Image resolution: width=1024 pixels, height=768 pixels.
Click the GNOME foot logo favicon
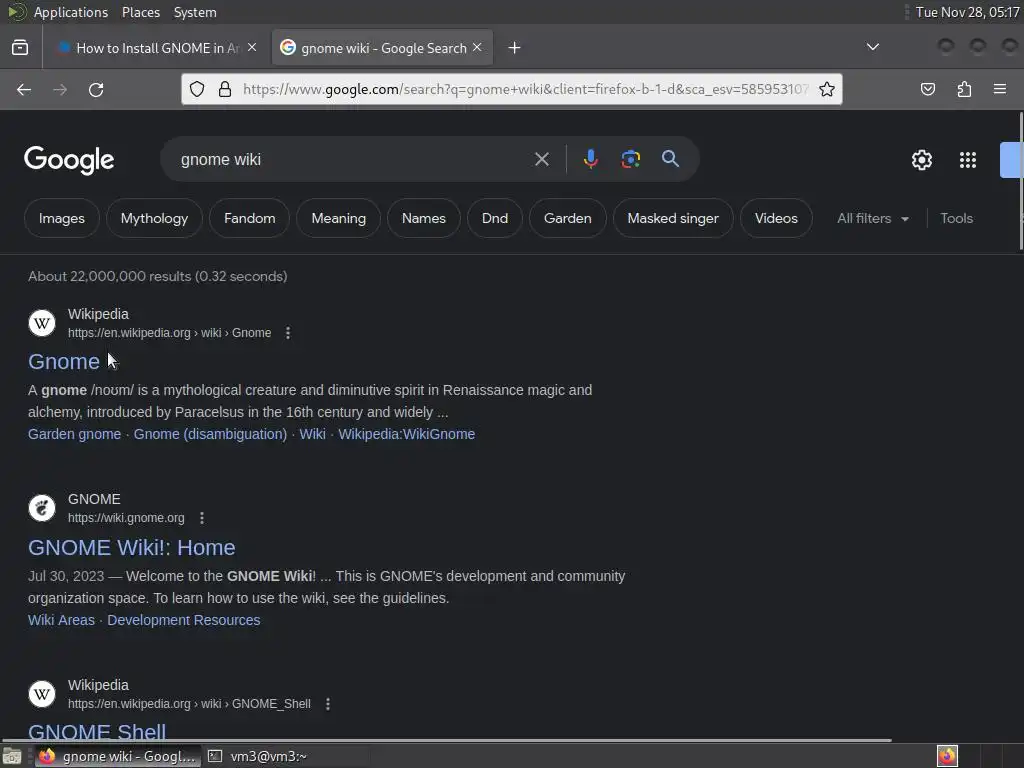pyautogui.click(x=42, y=508)
